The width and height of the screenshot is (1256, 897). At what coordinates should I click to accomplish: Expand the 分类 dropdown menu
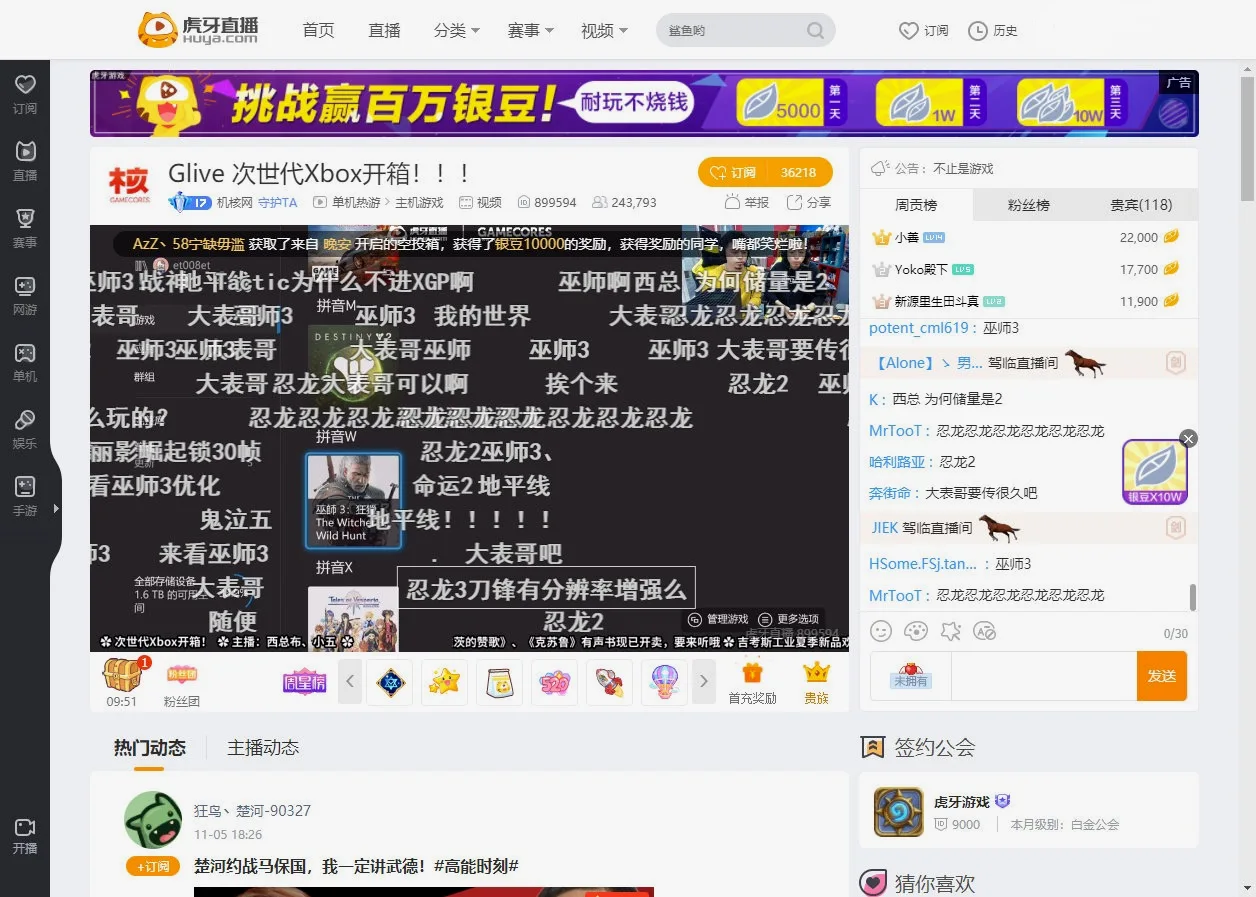457,31
